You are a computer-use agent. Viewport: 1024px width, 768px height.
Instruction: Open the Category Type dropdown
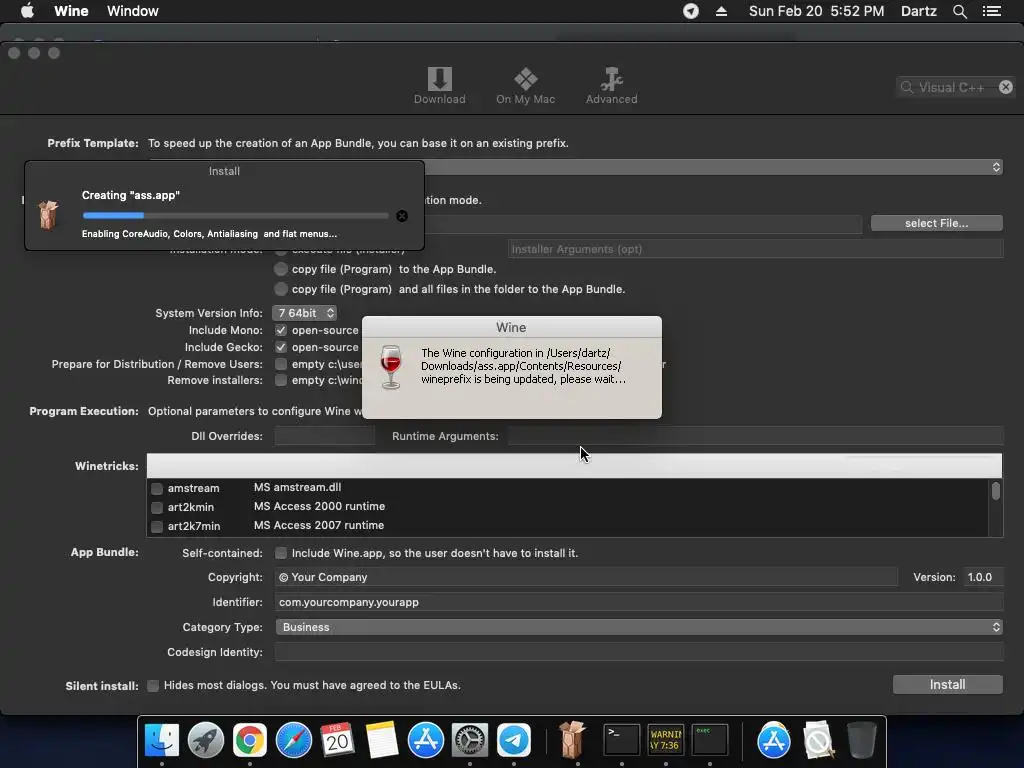(639, 627)
